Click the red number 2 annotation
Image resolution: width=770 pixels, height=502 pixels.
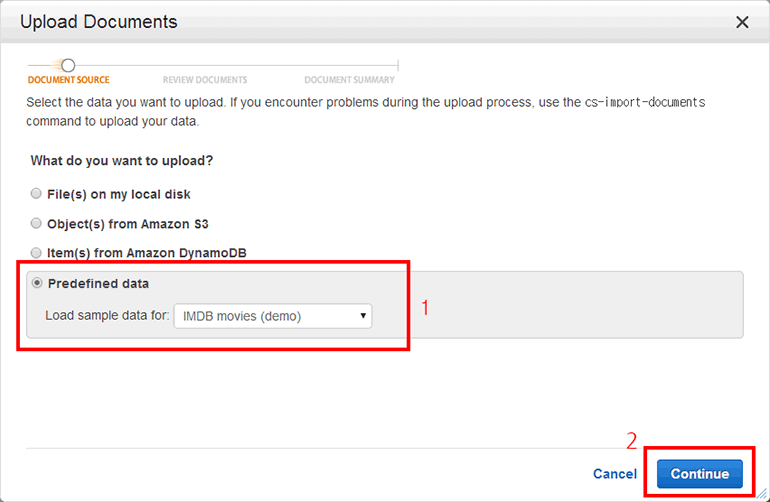[x=631, y=440]
